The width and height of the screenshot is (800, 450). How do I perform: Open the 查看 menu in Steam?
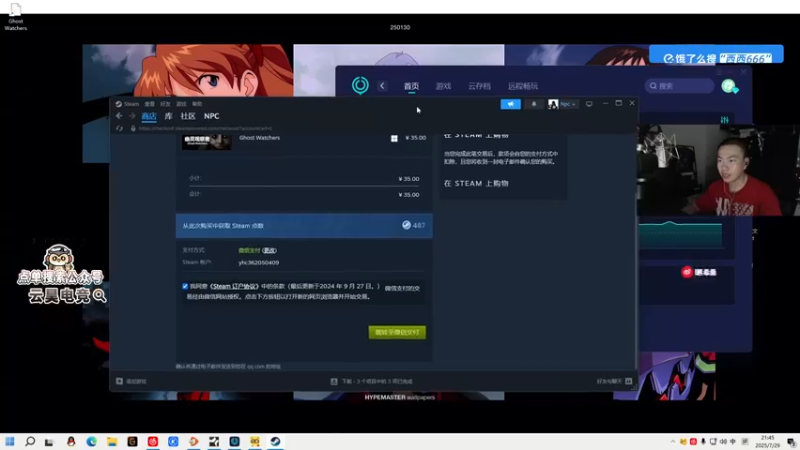pyautogui.click(x=149, y=104)
